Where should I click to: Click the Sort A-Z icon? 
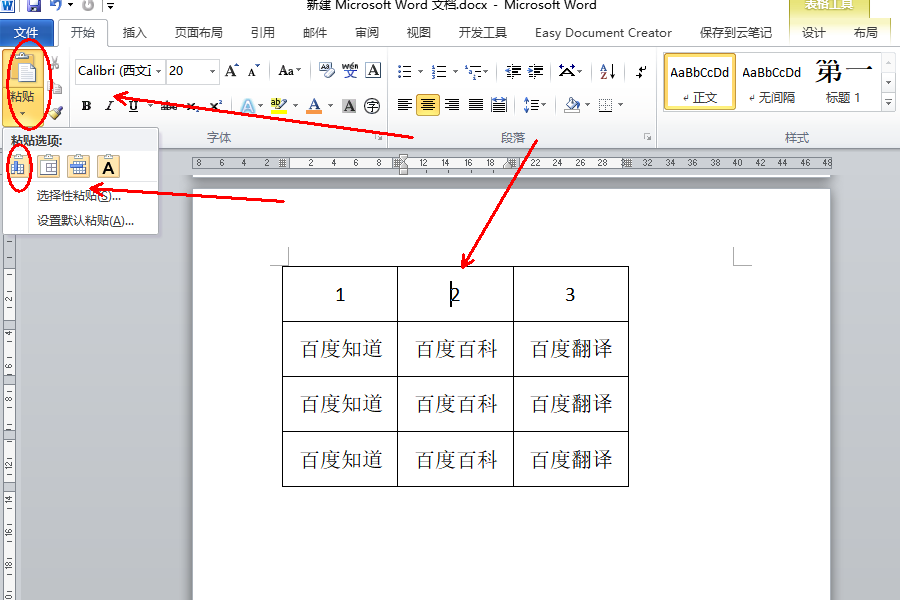[607, 71]
